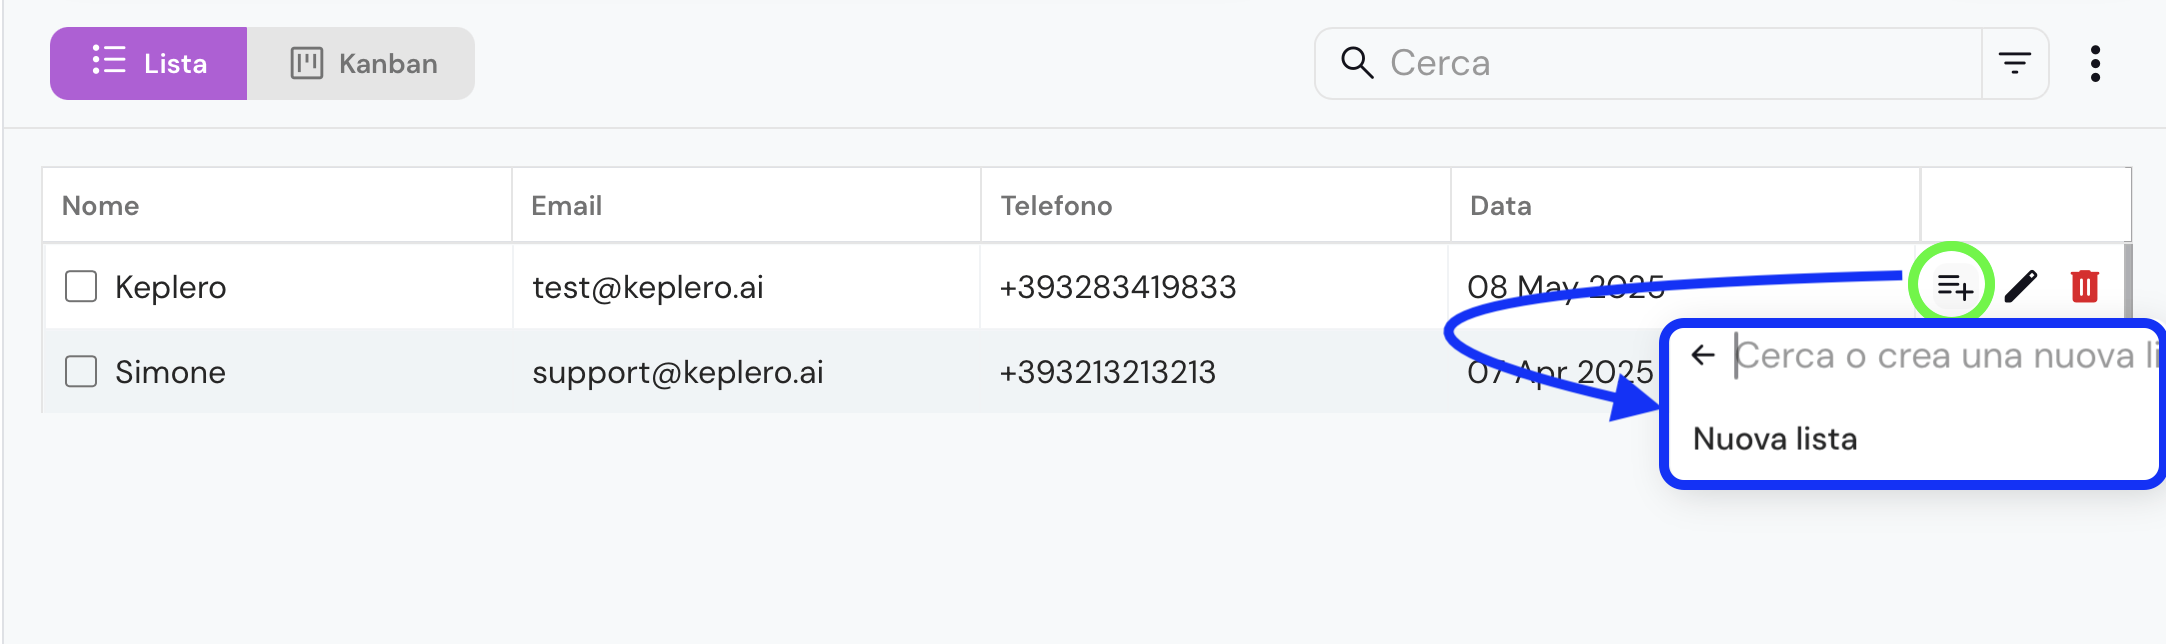Click the red trash delete icon
This screenshot has width=2166, height=644.
point(2085,287)
